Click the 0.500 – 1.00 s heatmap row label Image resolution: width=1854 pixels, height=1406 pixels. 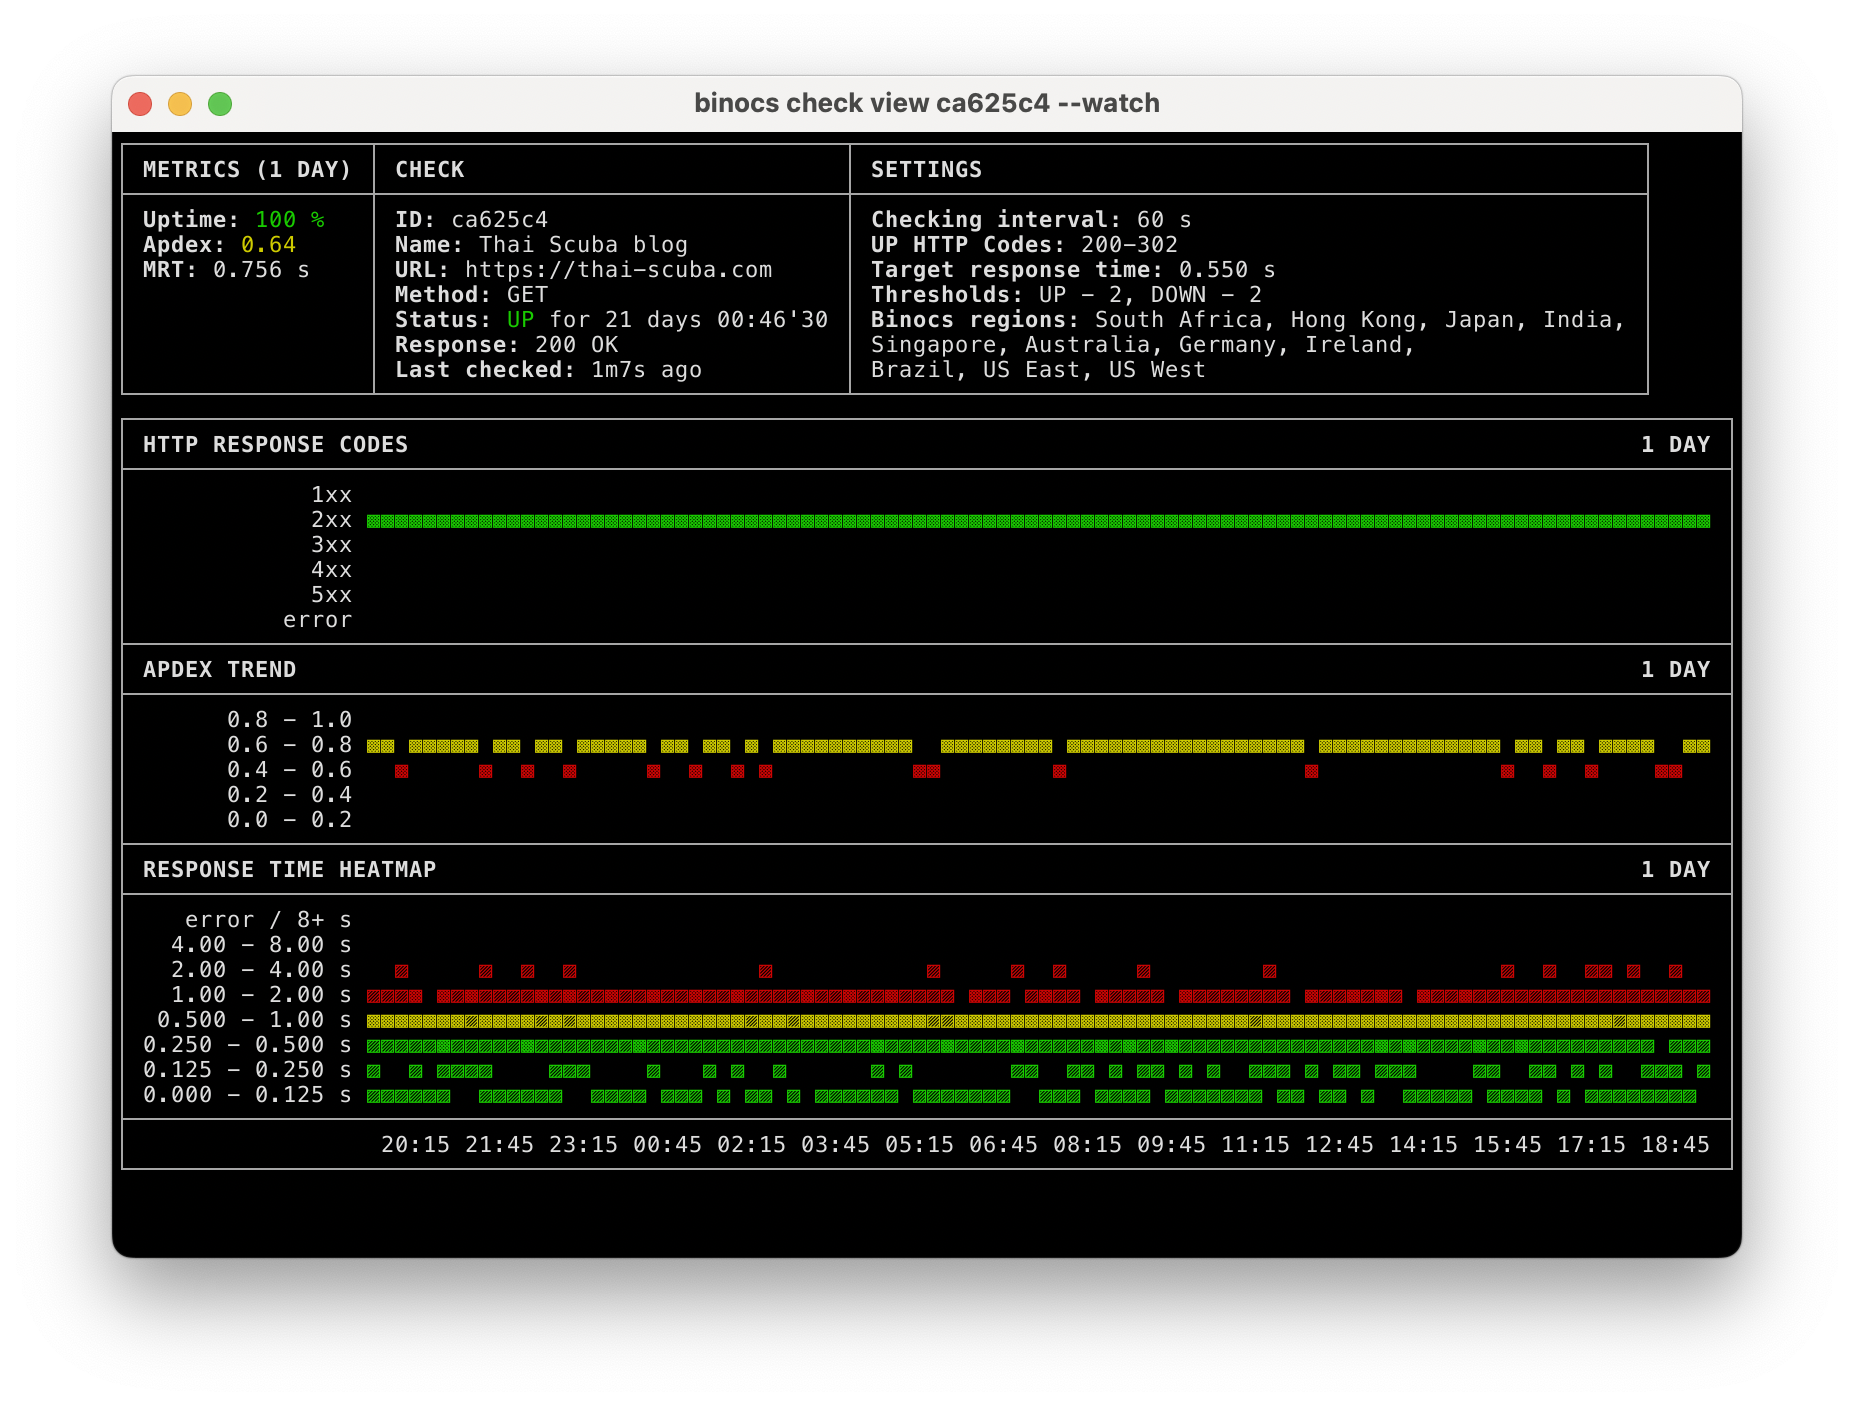coord(254,1020)
